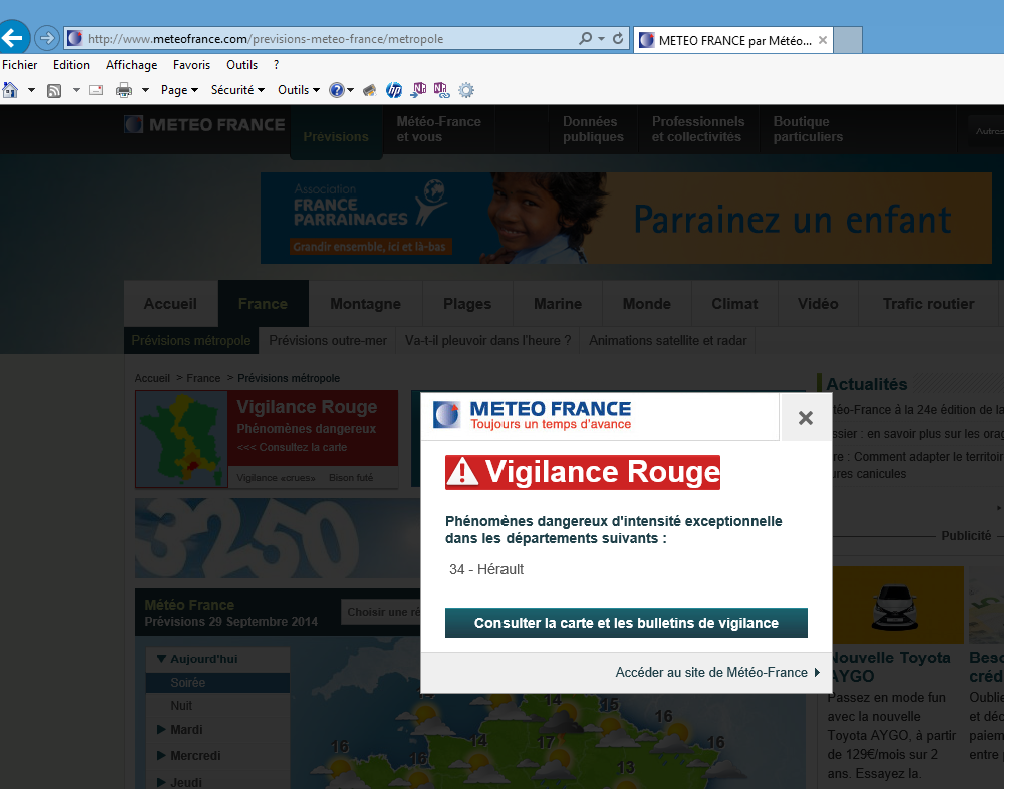Click the gear settings icon in toolbar

[x=466, y=90]
